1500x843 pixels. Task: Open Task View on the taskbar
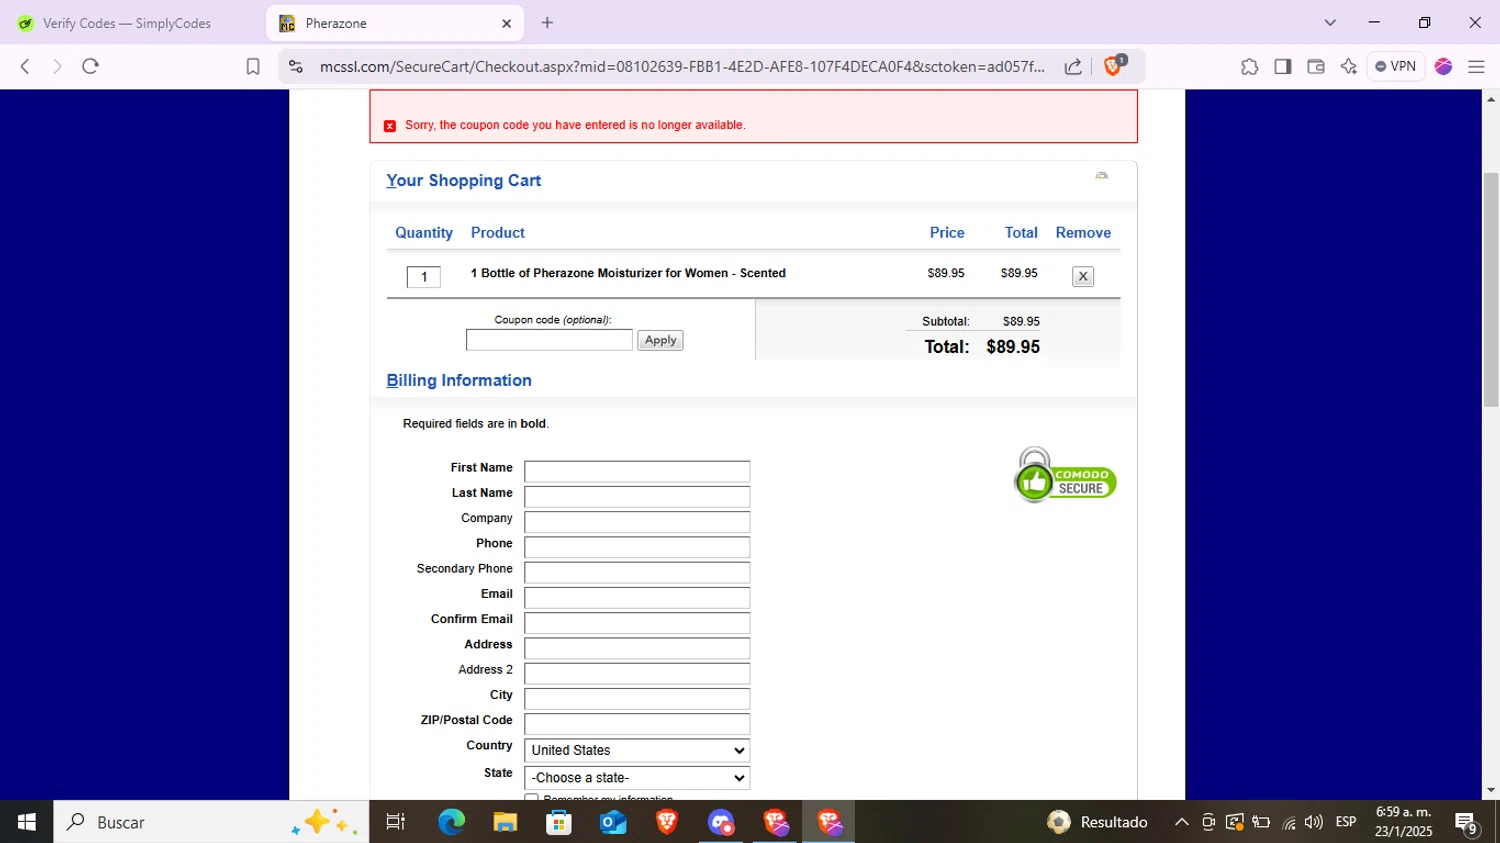point(396,822)
